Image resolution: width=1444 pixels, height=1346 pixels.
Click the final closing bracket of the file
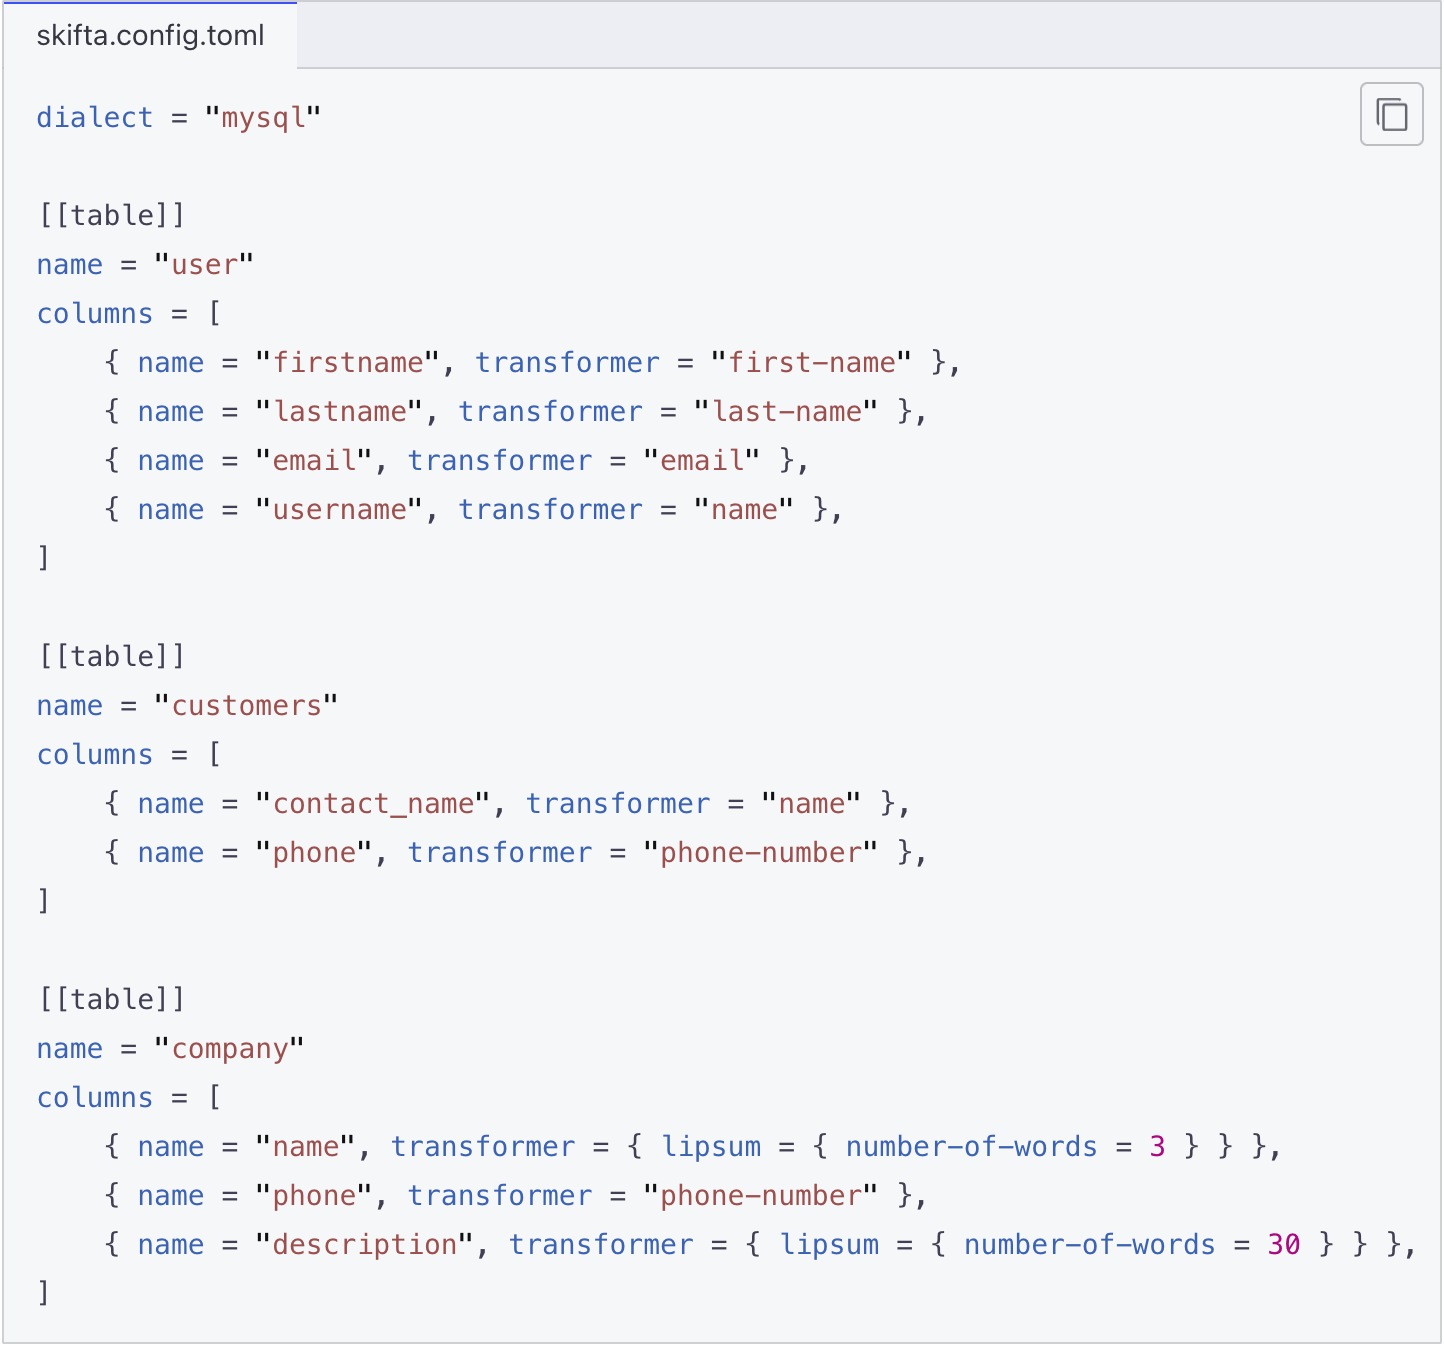click(x=43, y=1293)
